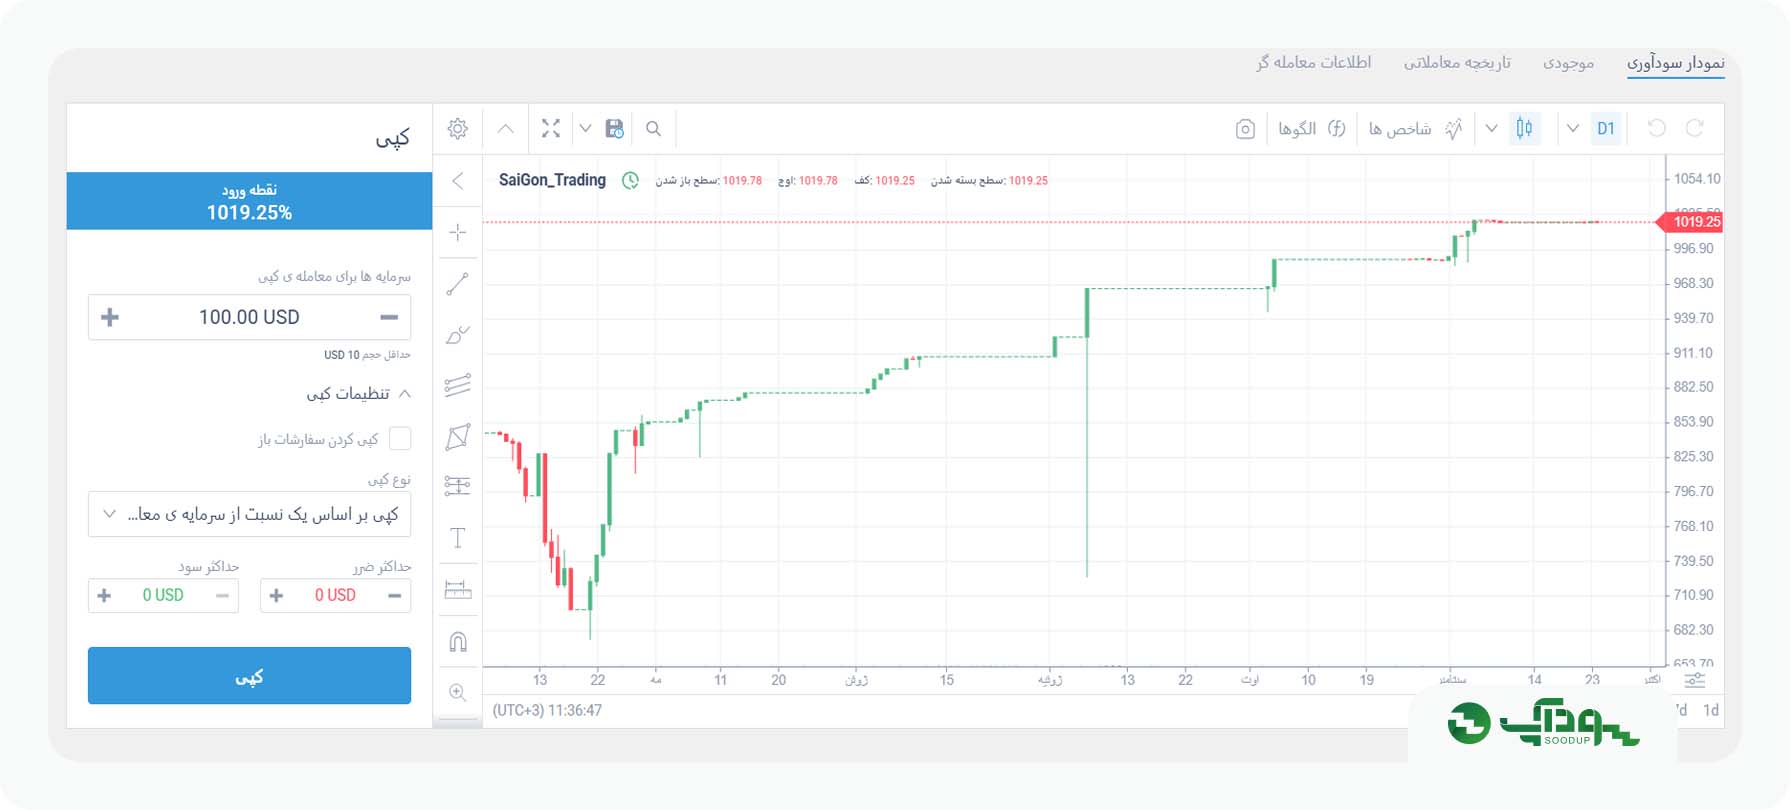This screenshot has width=1790, height=810.
Task: Open the copy type dropdown
Action: [x=250, y=514]
